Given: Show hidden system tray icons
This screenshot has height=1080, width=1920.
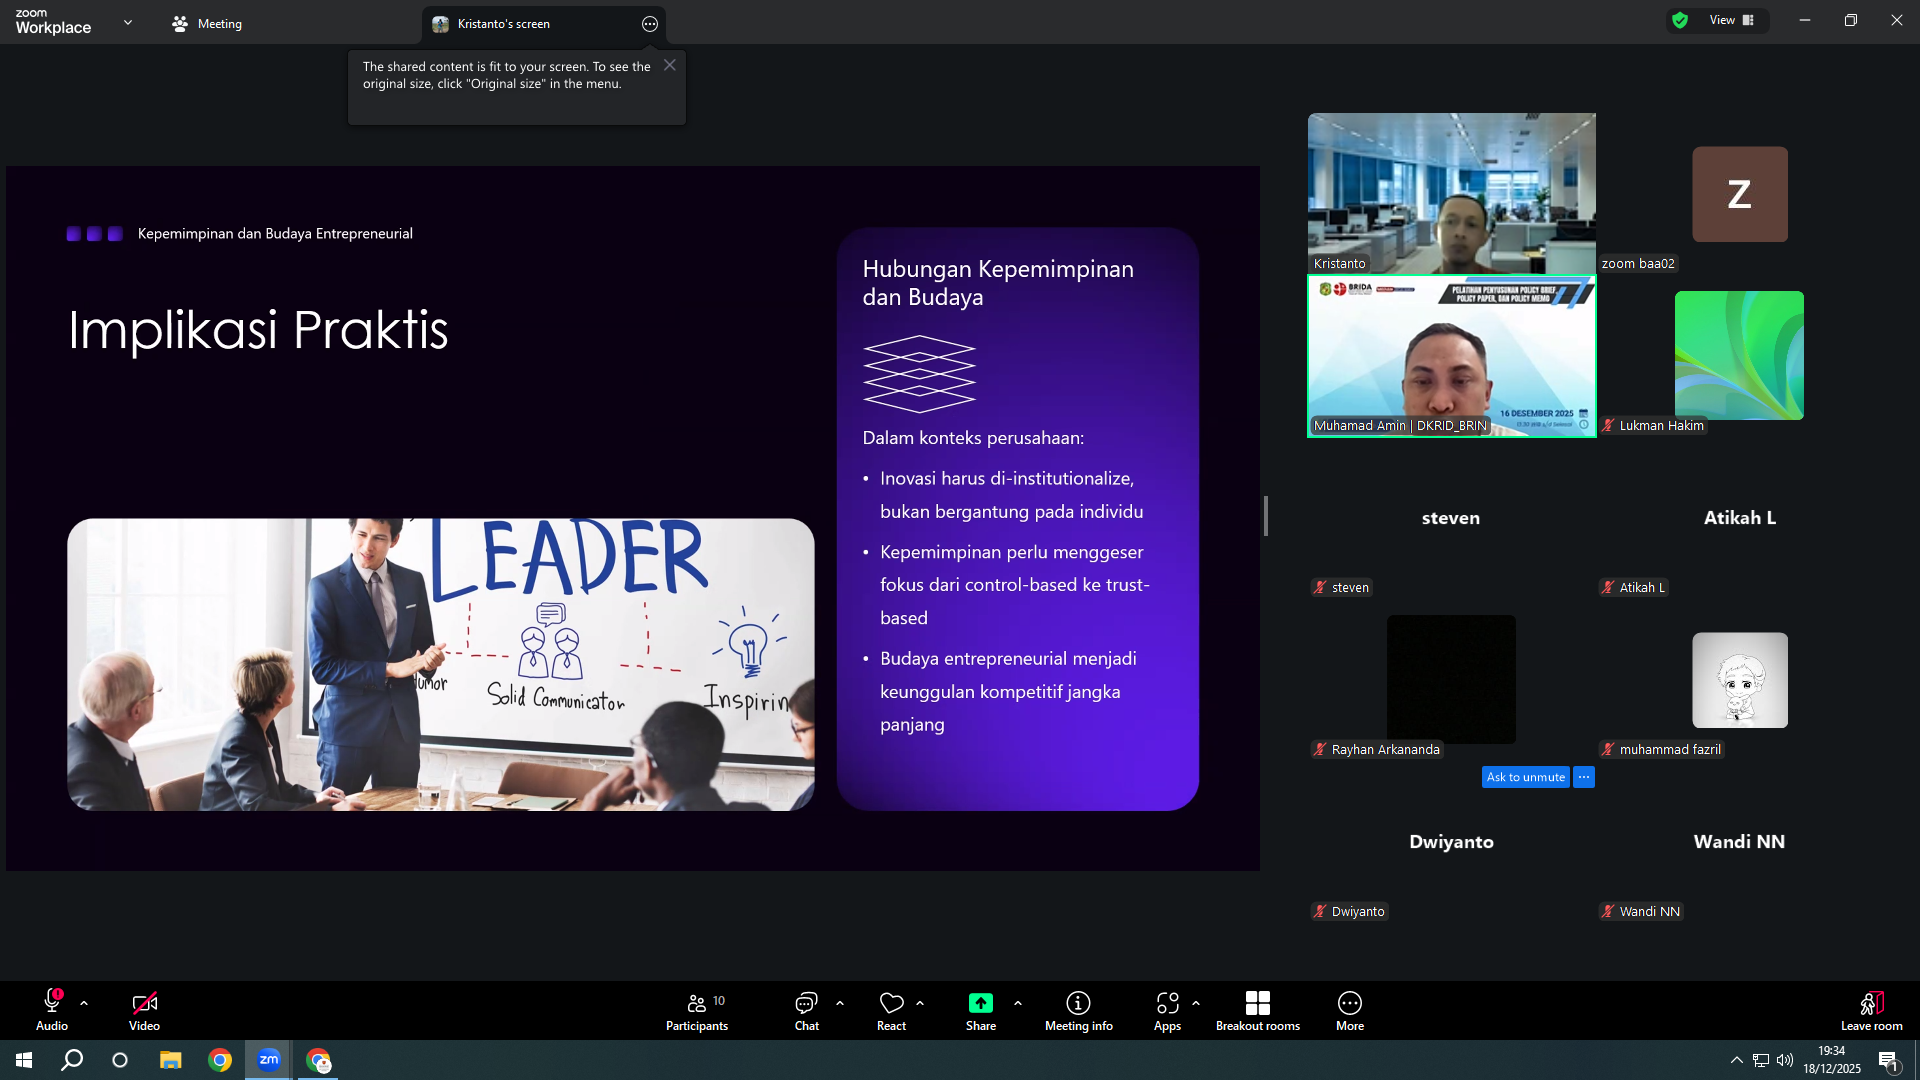Looking at the screenshot, I should [1737, 1060].
